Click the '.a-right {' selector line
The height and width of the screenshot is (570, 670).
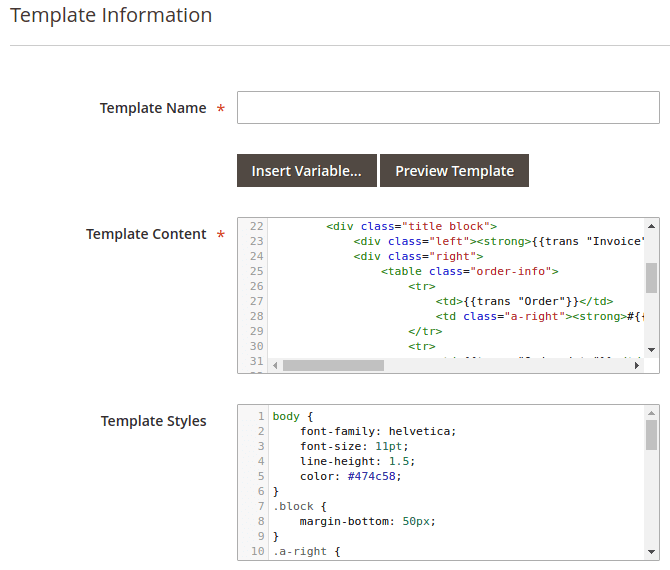[x=306, y=551]
